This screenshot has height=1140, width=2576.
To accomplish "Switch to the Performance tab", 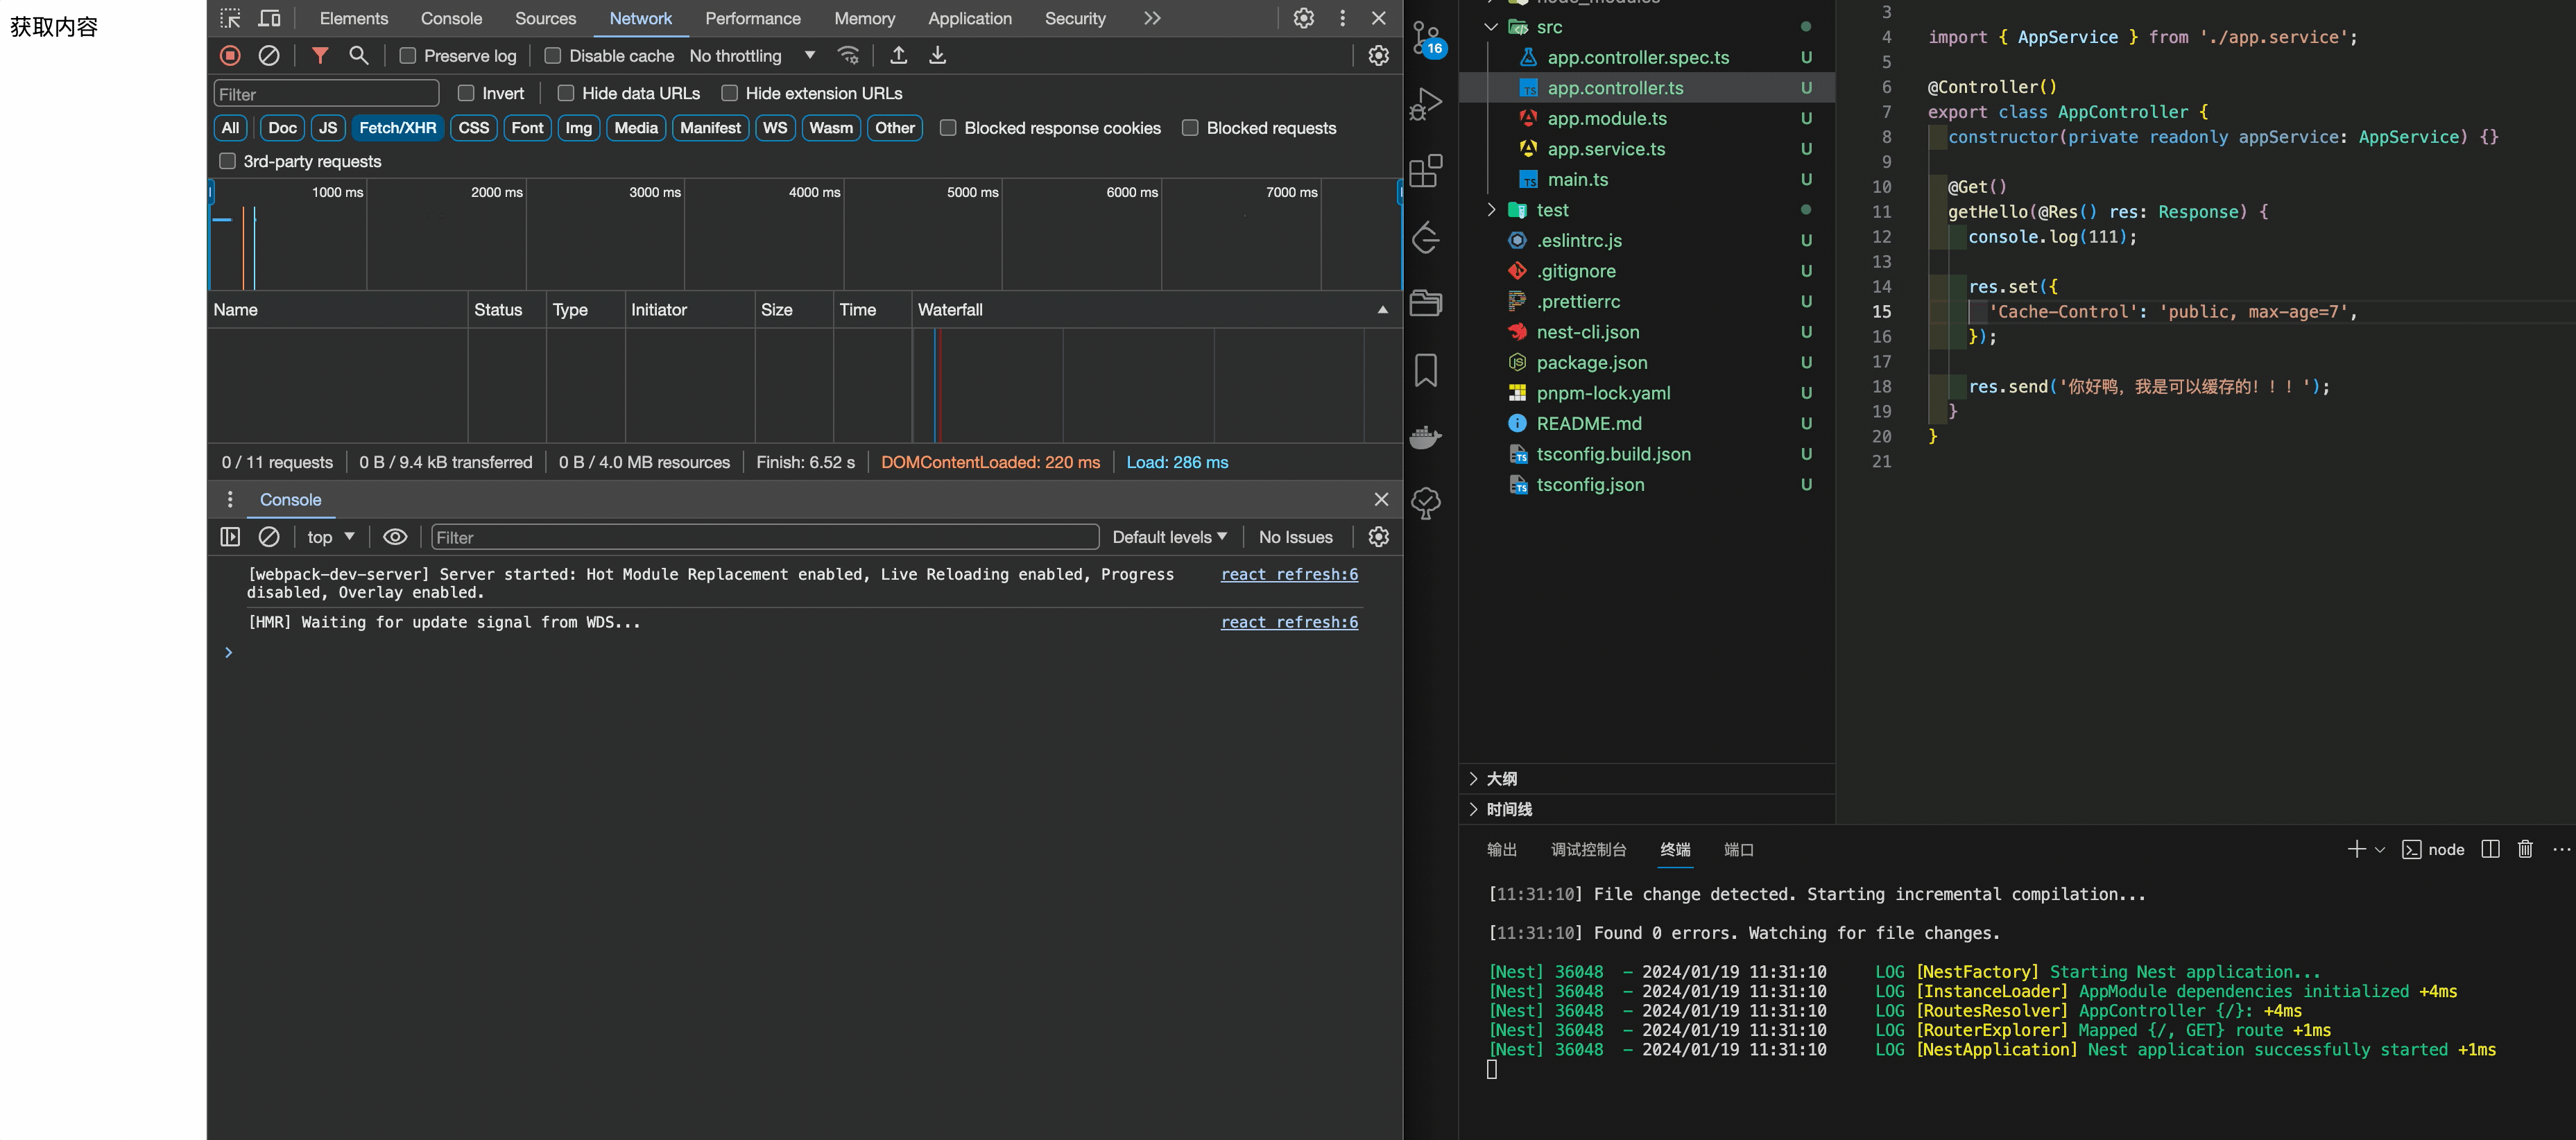I will coord(752,18).
